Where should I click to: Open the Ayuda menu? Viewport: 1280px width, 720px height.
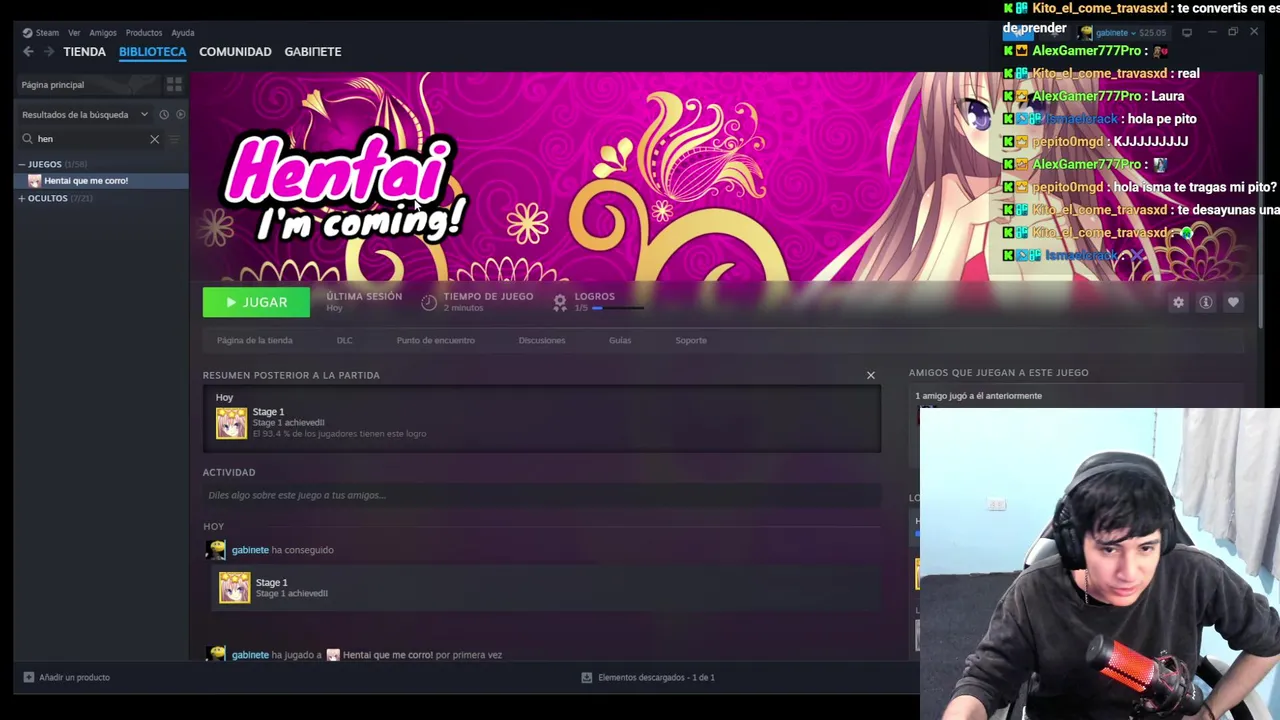point(183,32)
